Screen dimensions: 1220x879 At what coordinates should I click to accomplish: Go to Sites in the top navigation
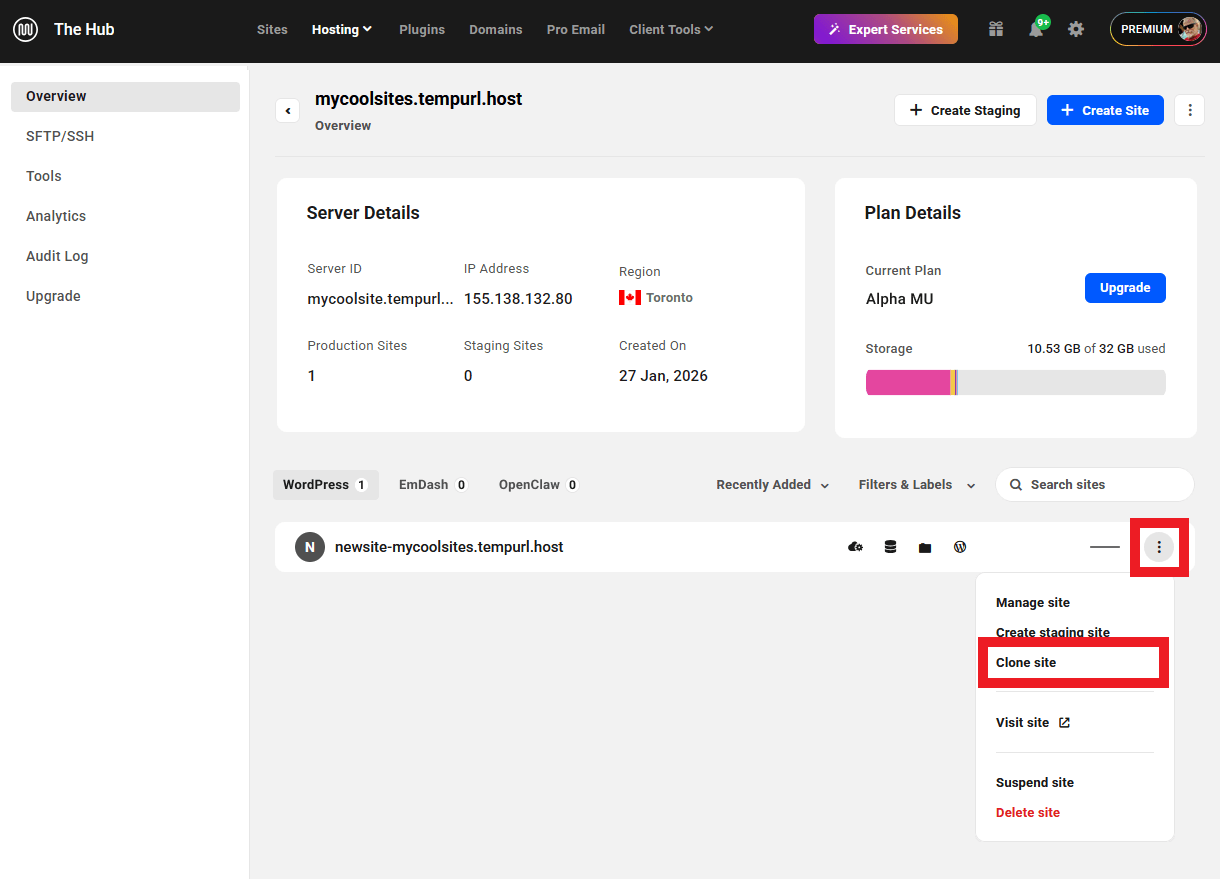pyautogui.click(x=272, y=29)
